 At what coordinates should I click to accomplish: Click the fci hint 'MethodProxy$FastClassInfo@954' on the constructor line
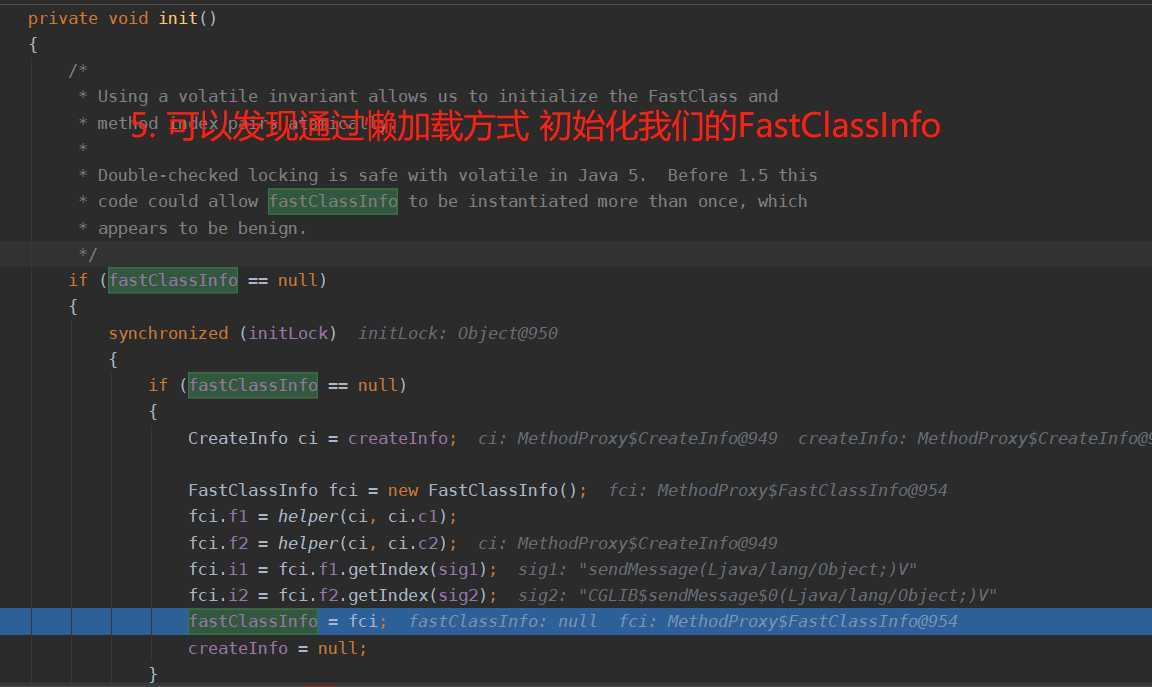click(778, 490)
